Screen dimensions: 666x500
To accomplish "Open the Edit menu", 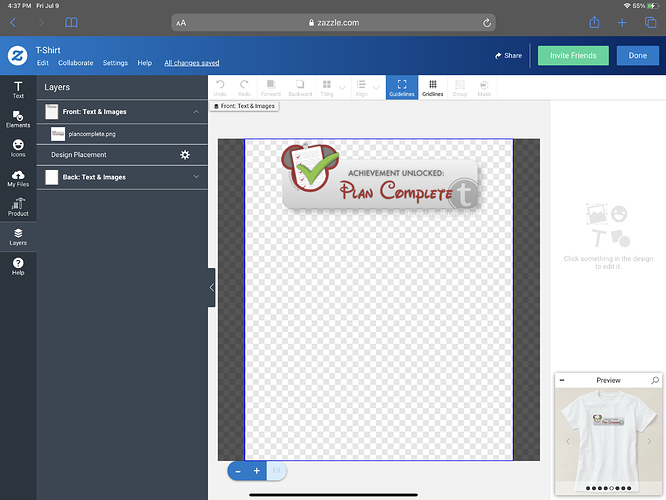I will click(42, 63).
